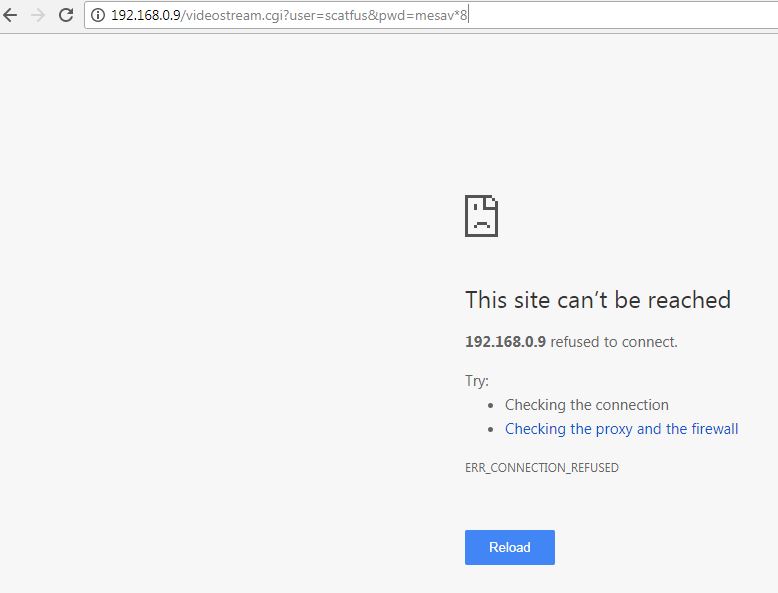Click 'This site can't be reached' heading
The height and width of the screenshot is (593, 778).
pyautogui.click(x=598, y=300)
